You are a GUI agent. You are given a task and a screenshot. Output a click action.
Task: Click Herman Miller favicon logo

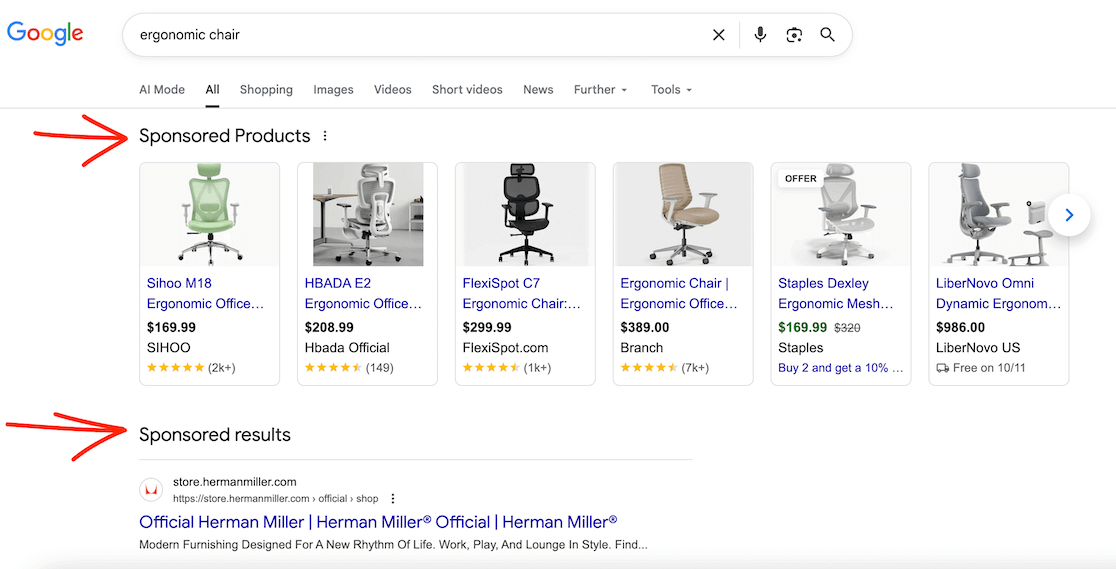click(x=151, y=490)
